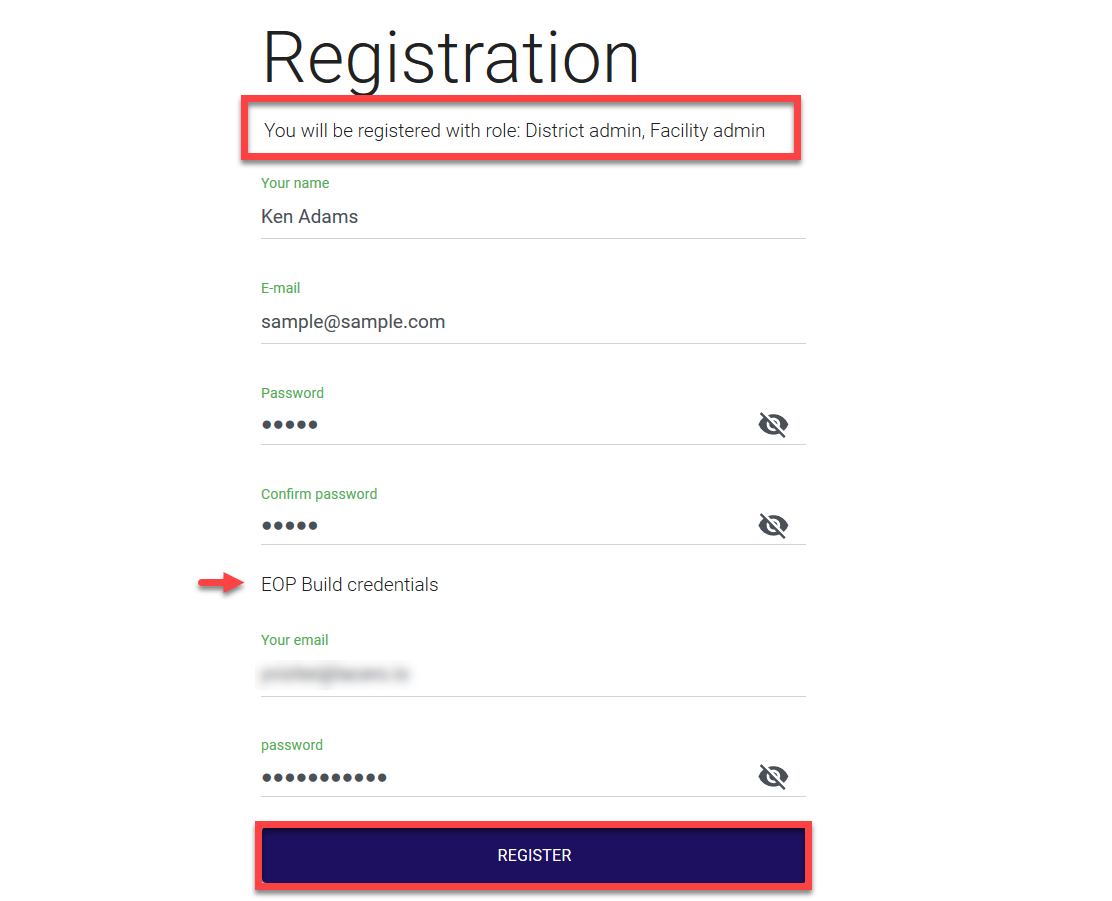Select the EOP Build credentials section title
The width and height of the screenshot is (1112, 901).
[349, 585]
